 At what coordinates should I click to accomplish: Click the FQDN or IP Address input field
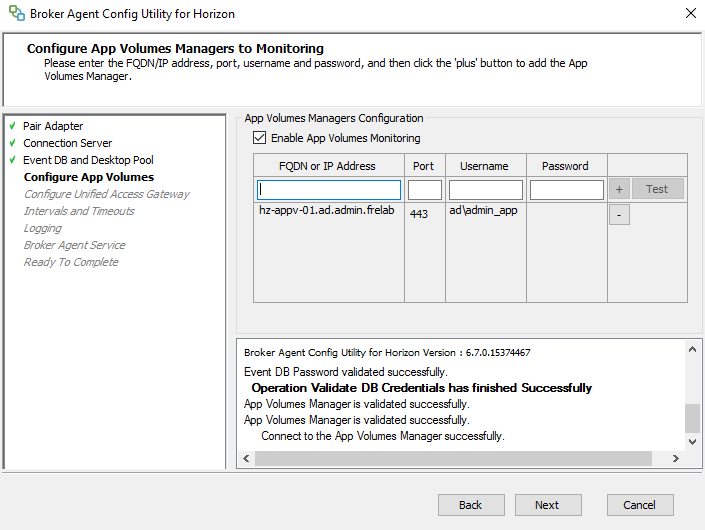point(329,190)
